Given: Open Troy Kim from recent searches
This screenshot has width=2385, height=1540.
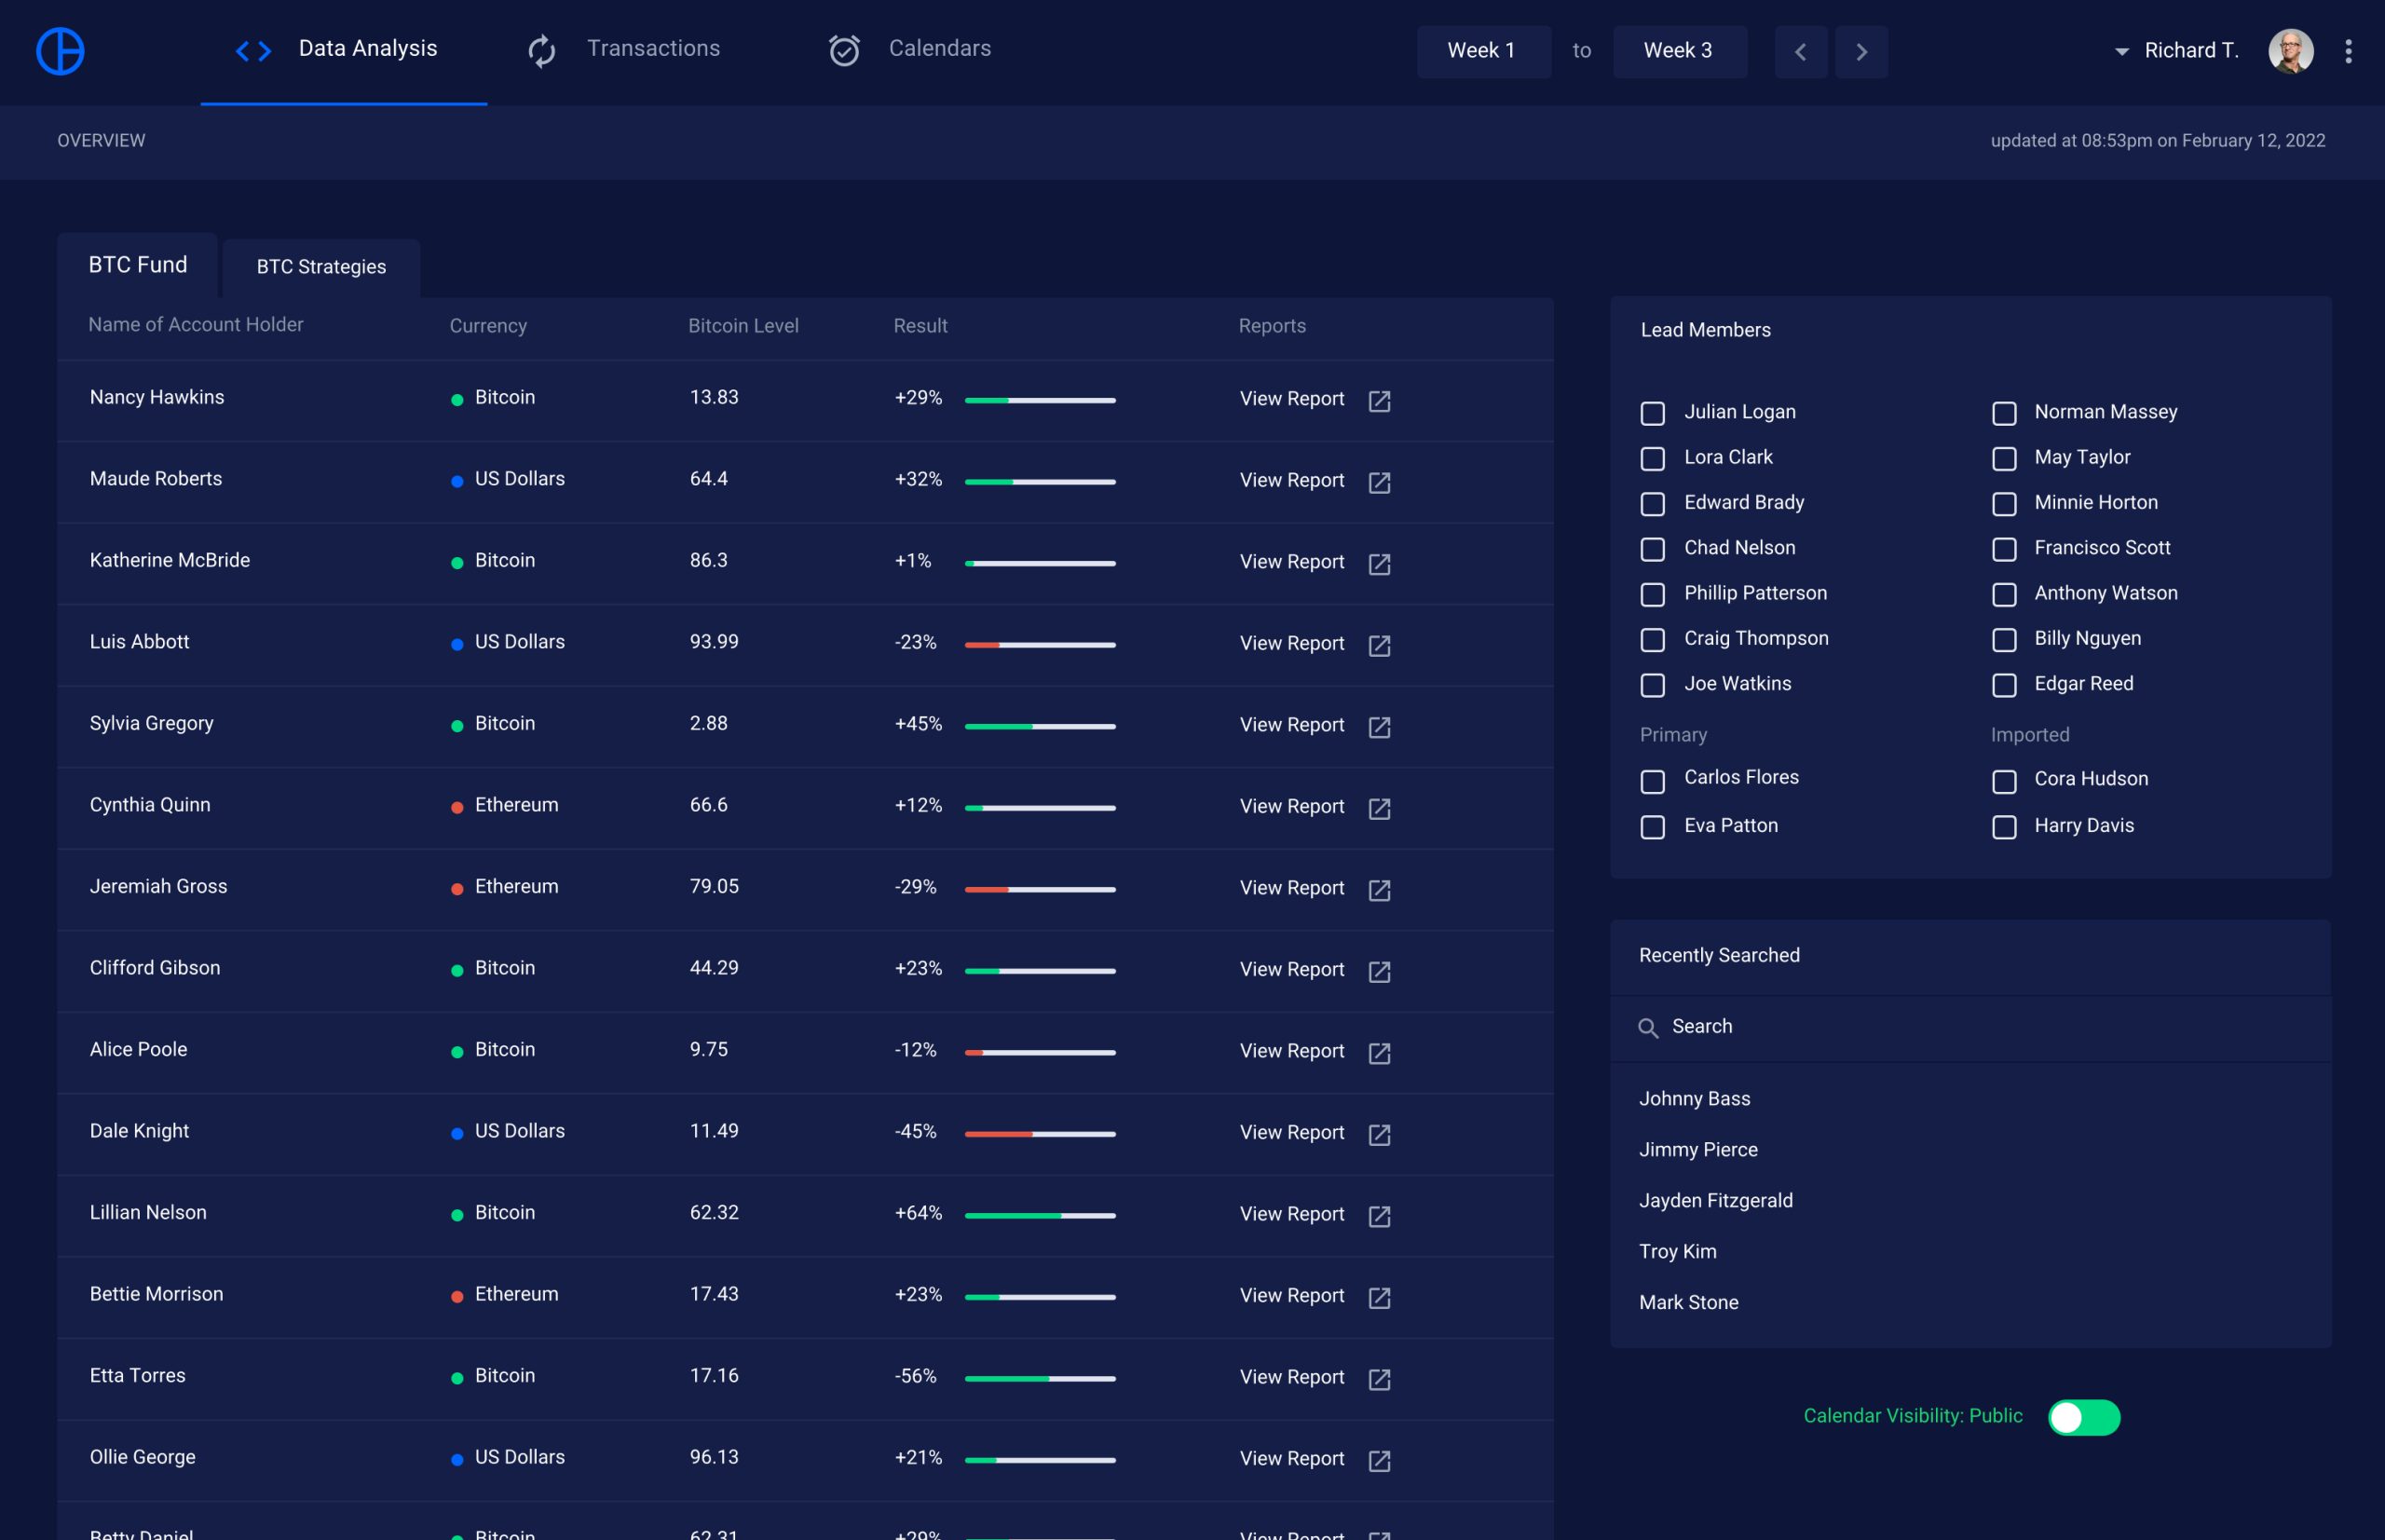Looking at the screenshot, I should [x=1677, y=1252].
